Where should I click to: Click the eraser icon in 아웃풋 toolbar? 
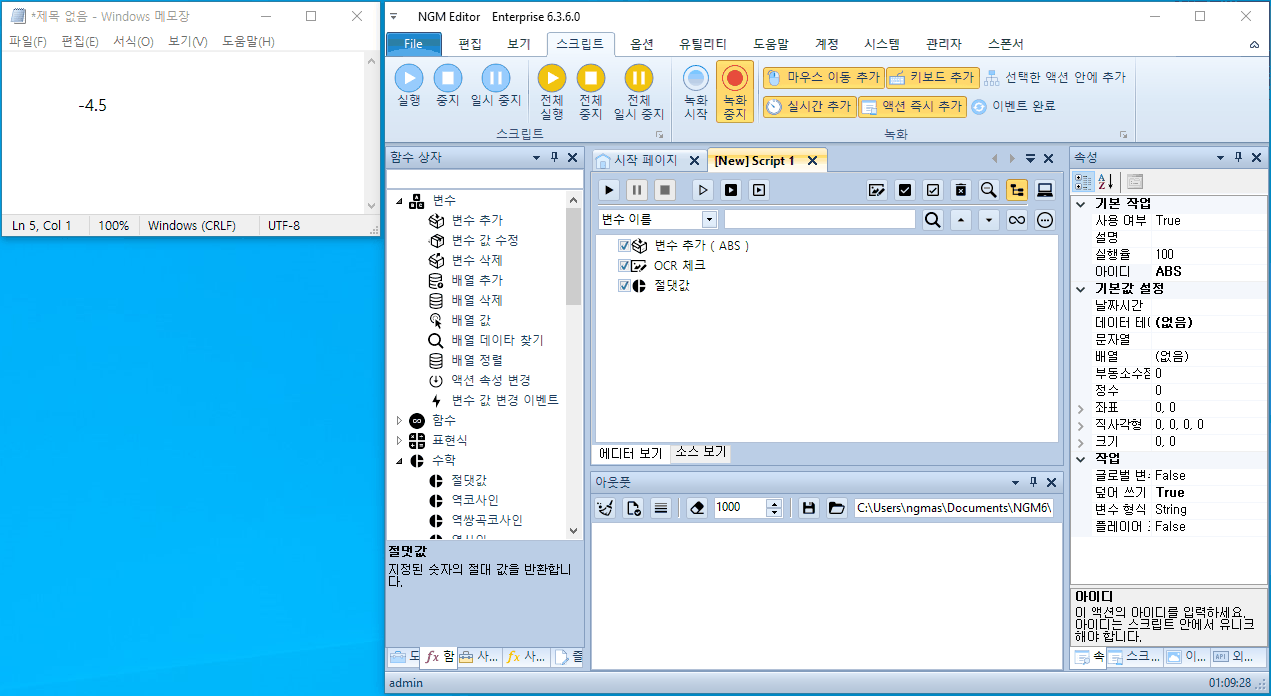[697, 508]
